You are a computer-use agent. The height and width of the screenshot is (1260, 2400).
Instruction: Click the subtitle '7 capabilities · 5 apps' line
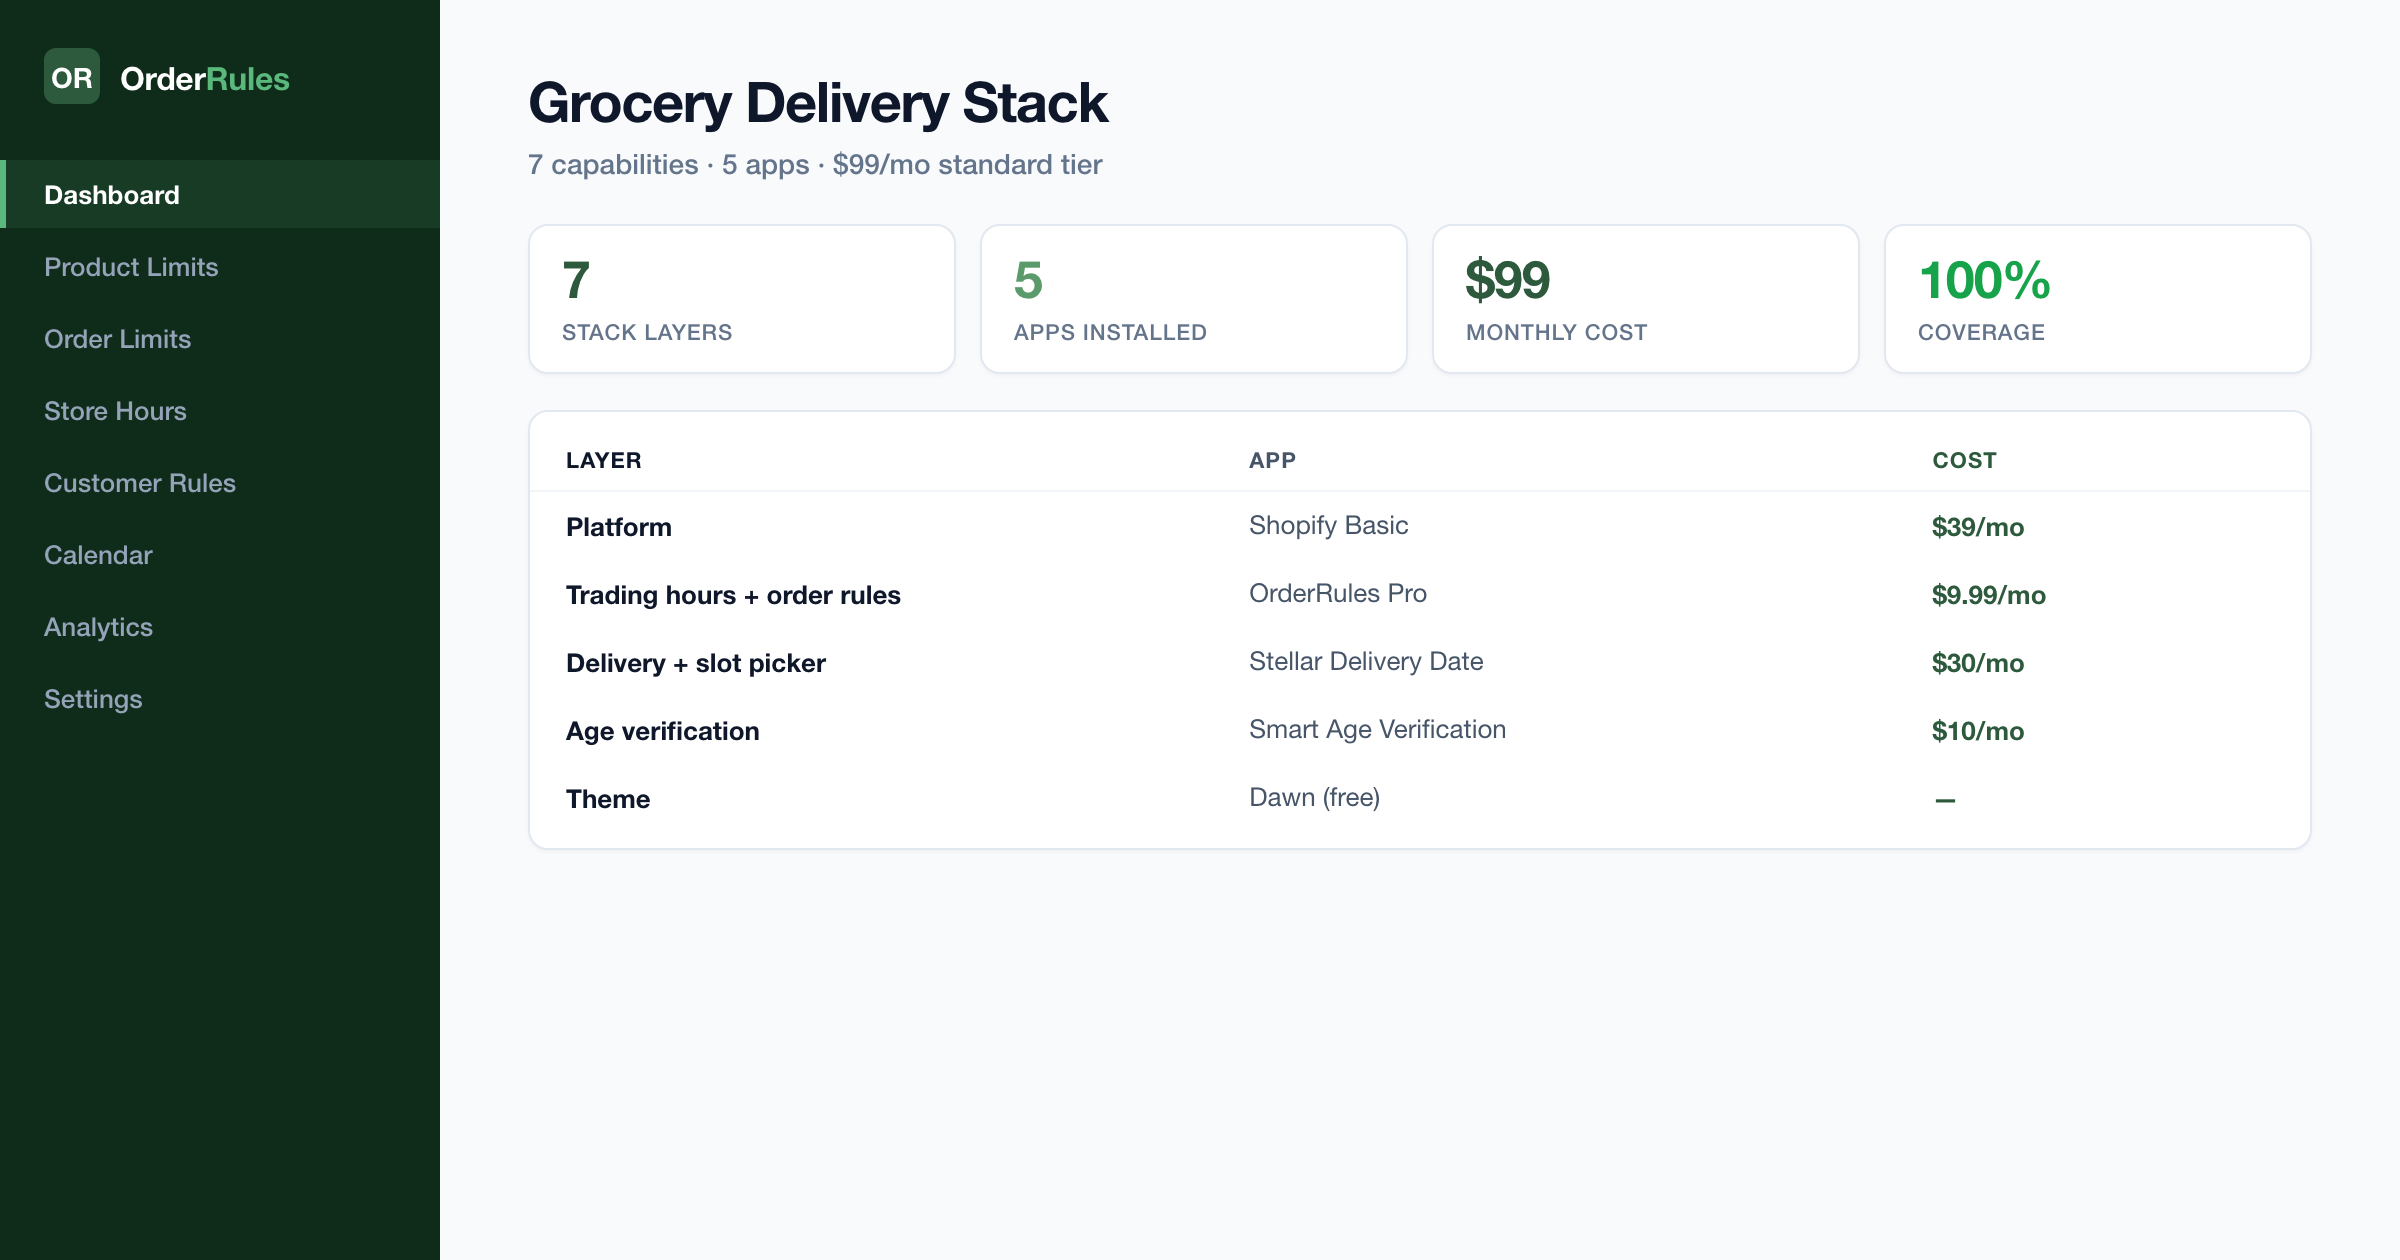pos(815,165)
